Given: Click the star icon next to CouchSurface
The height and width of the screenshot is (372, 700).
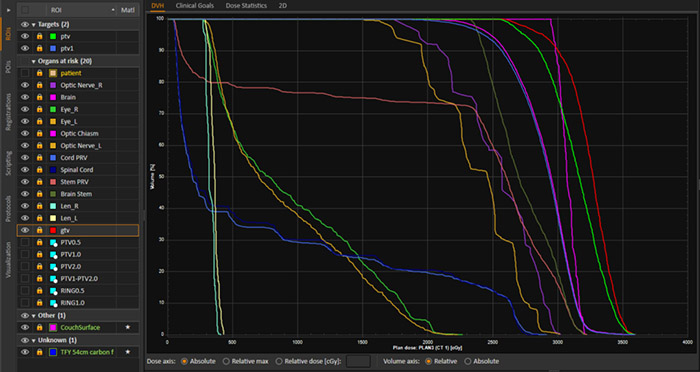Looking at the screenshot, I should click(128, 327).
